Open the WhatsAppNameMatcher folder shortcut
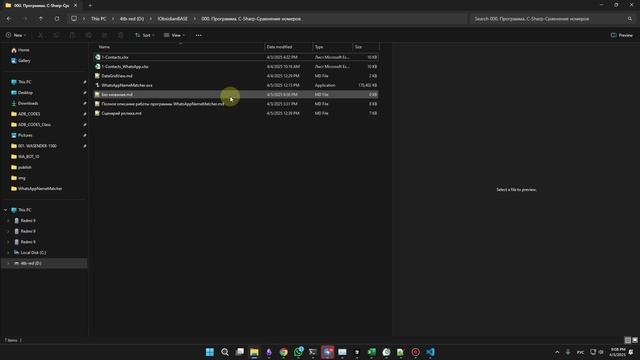Image resolution: width=640 pixels, height=360 pixels. coord(40,189)
